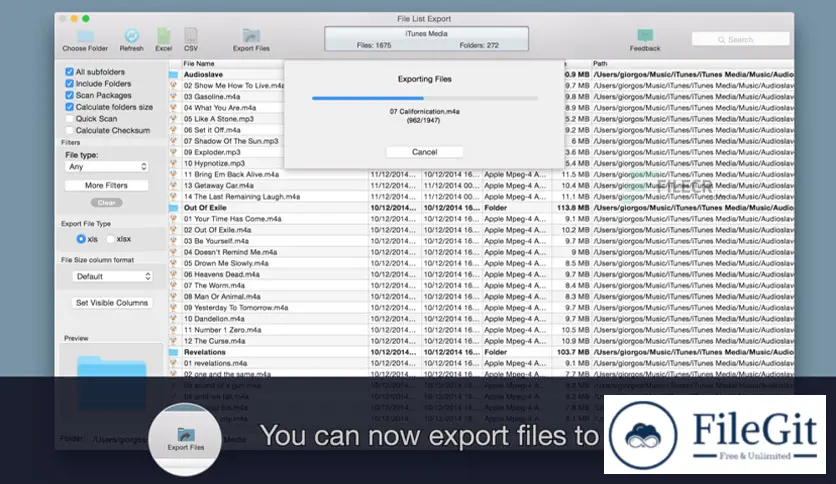Click the Export Files toolbar icon
The width and height of the screenshot is (836, 484).
click(x=251, y=36)
